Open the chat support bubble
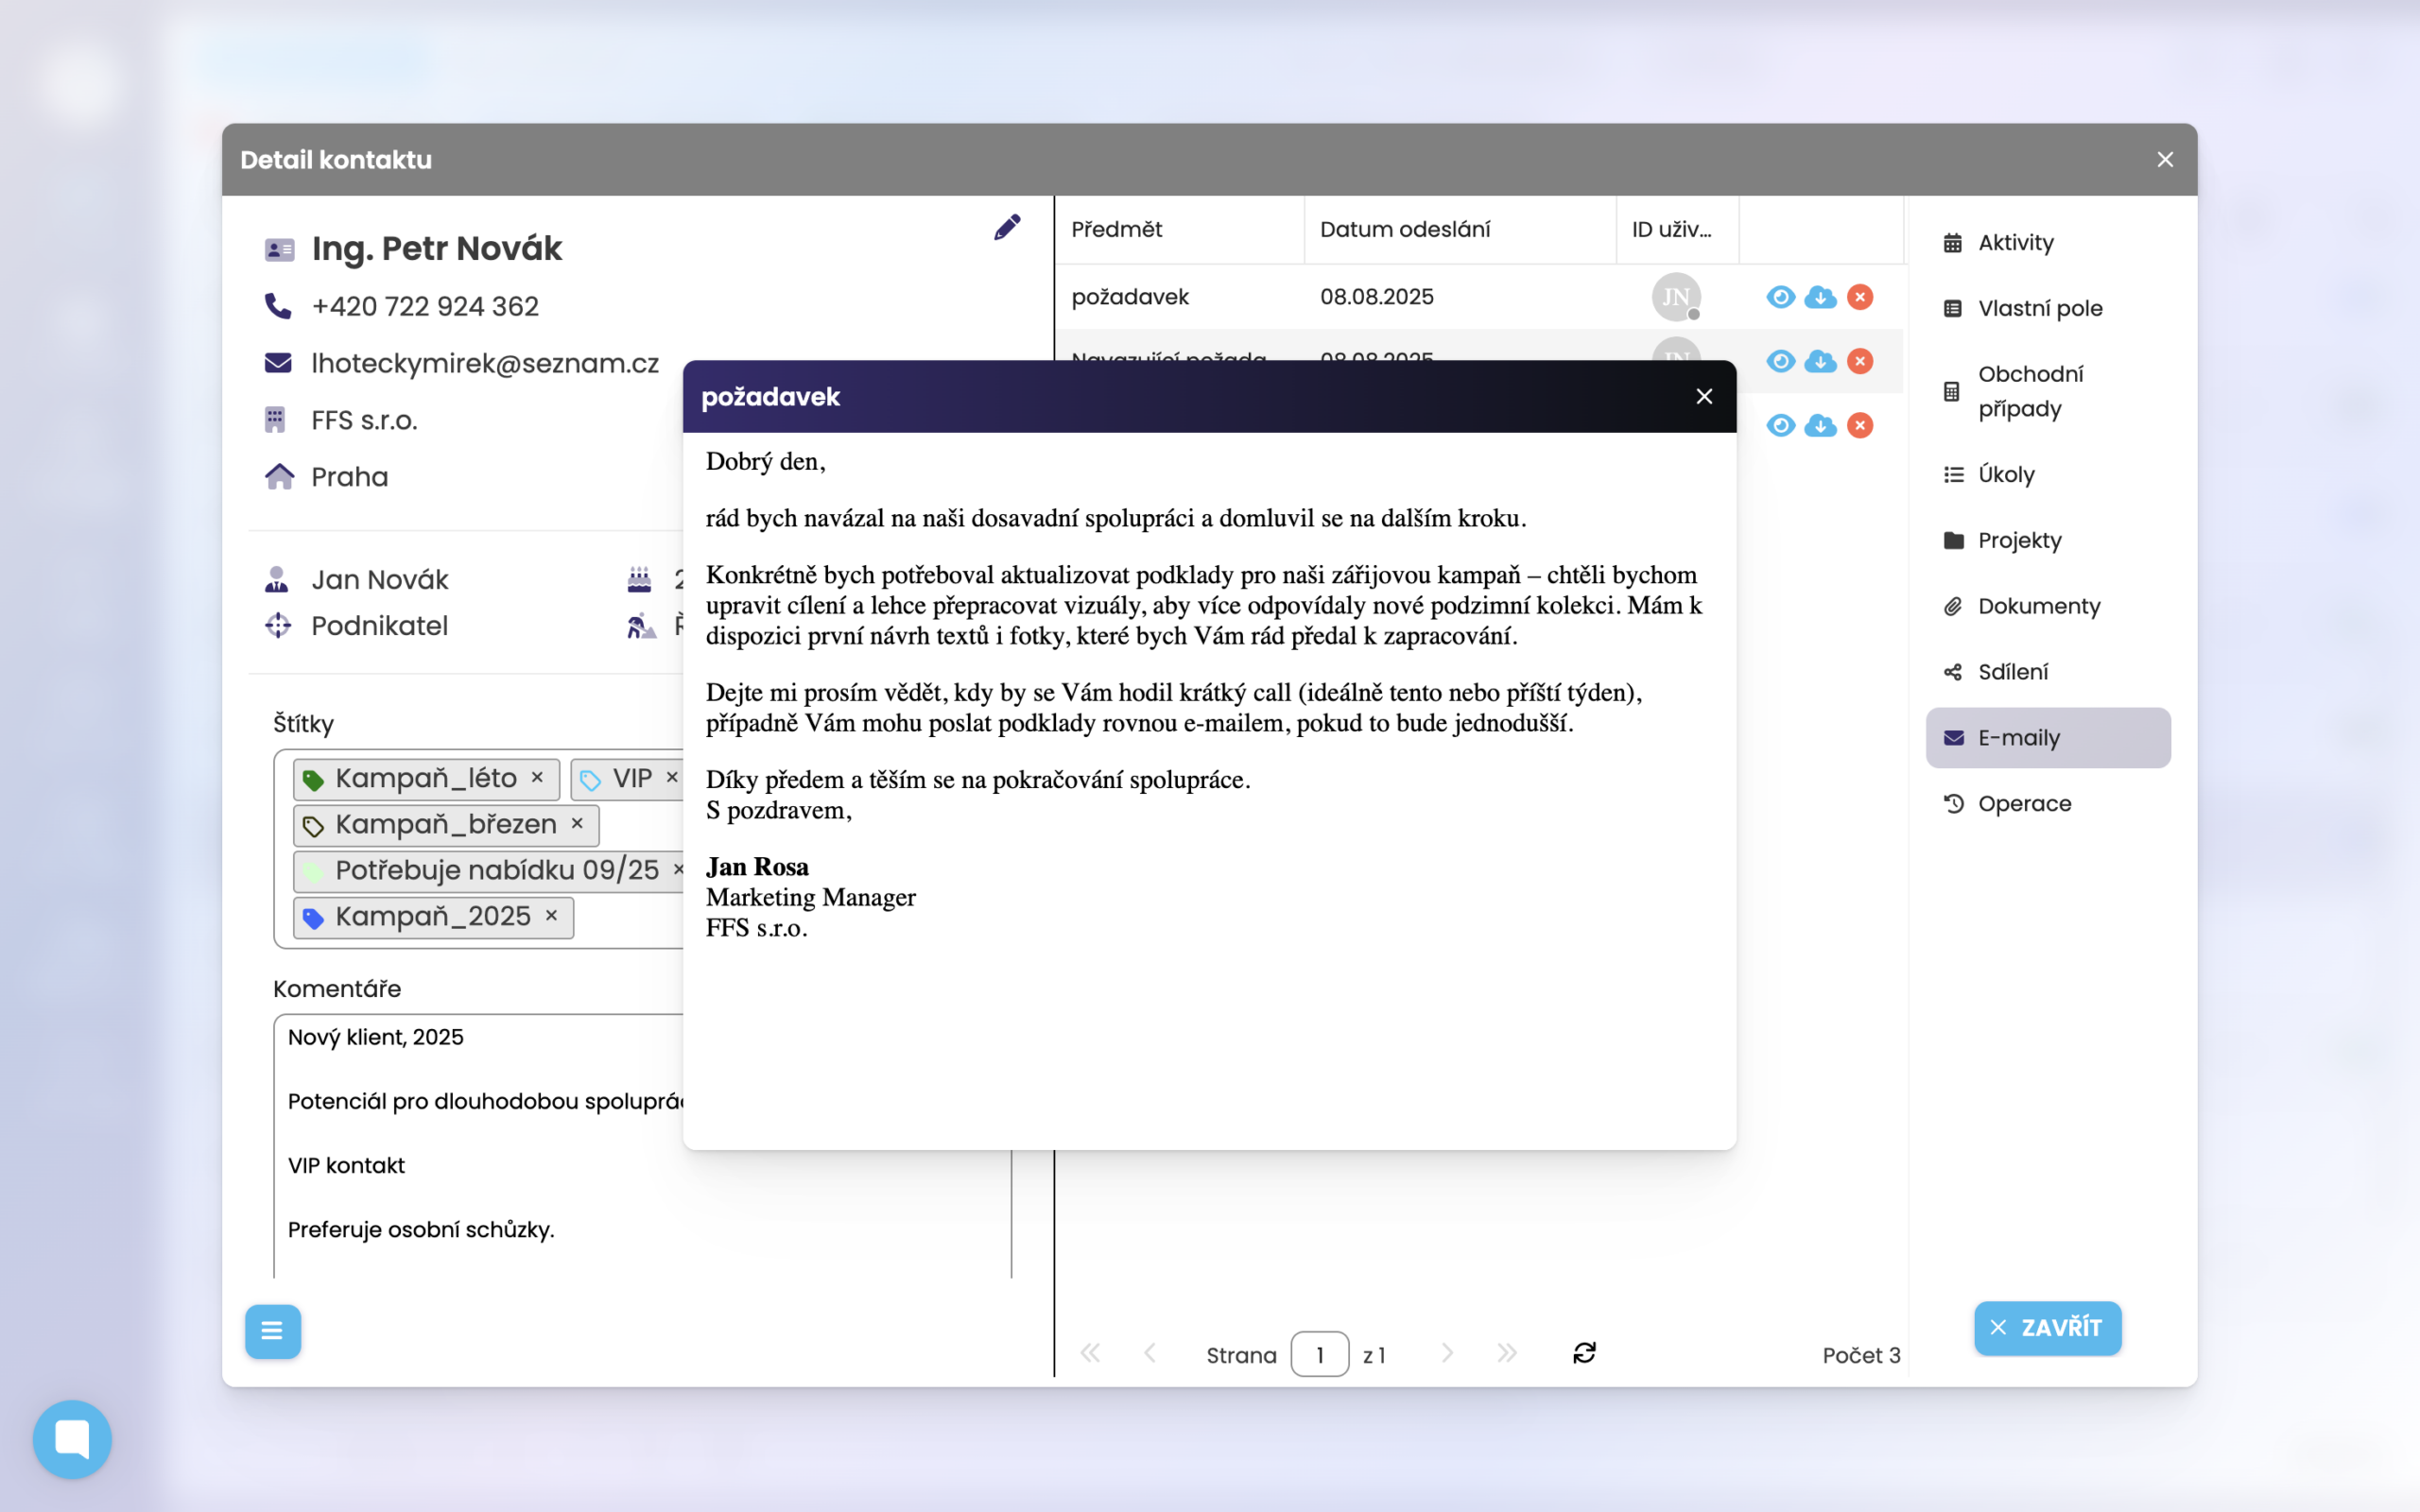The height and width of the screenshot is (1512, 2420). tap(72, 1439)
